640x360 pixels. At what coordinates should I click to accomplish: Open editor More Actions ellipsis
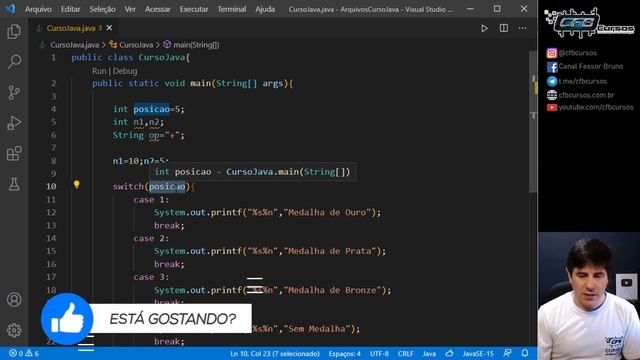click(522, 28)
